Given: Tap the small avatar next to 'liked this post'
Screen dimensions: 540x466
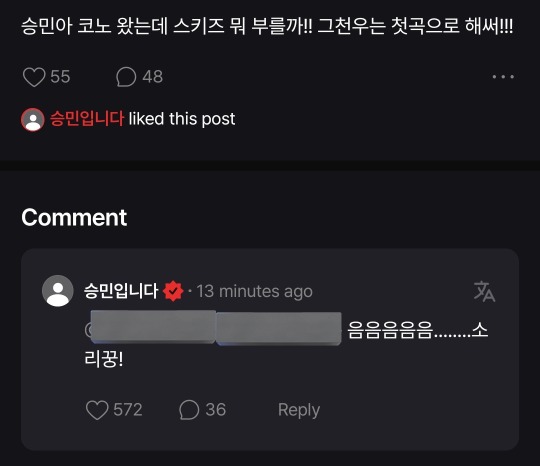Looking at the screenshot, I should click(x=33, y=120).
